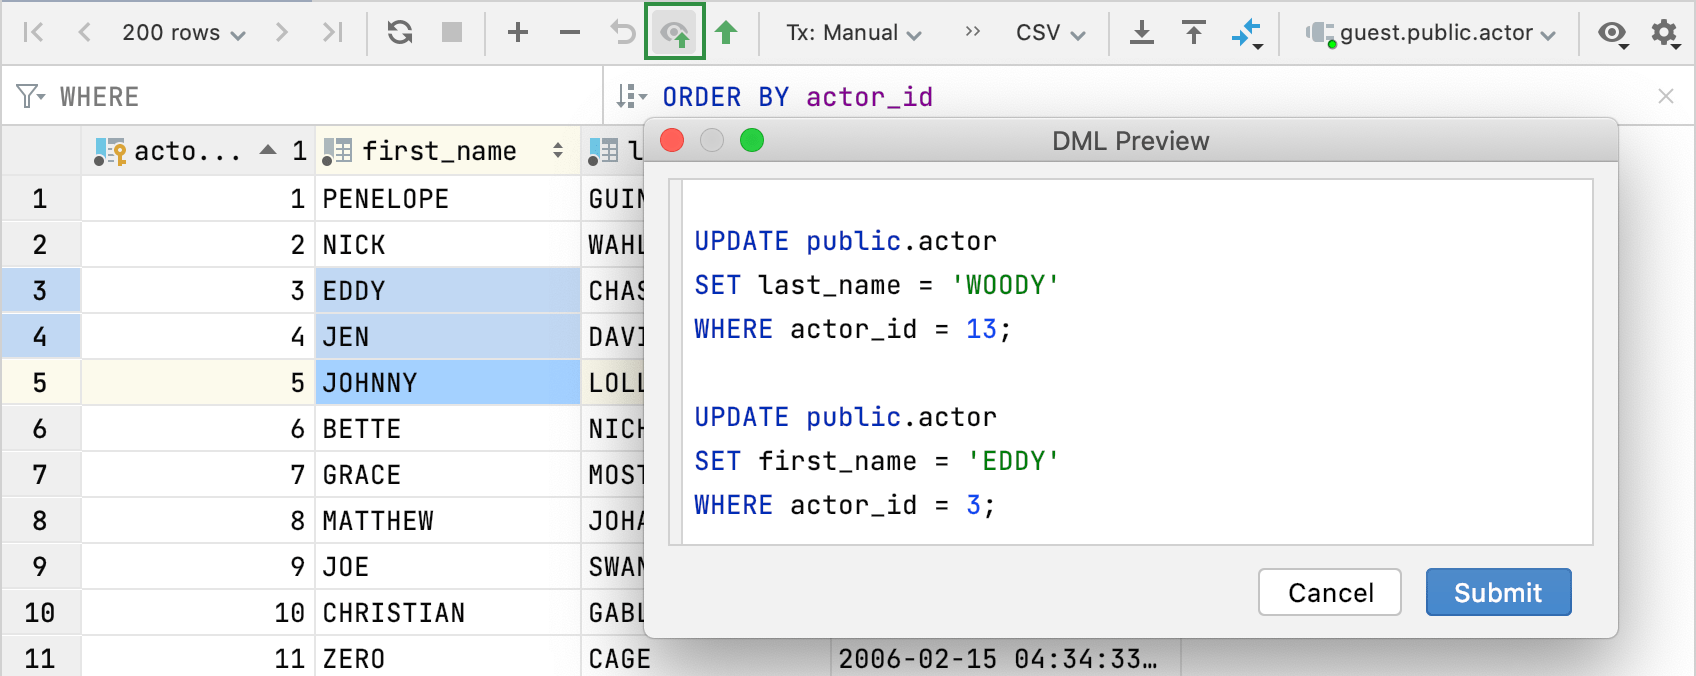Select the BETTE cell
1696x676 pixels.
(x=448, y=429)
